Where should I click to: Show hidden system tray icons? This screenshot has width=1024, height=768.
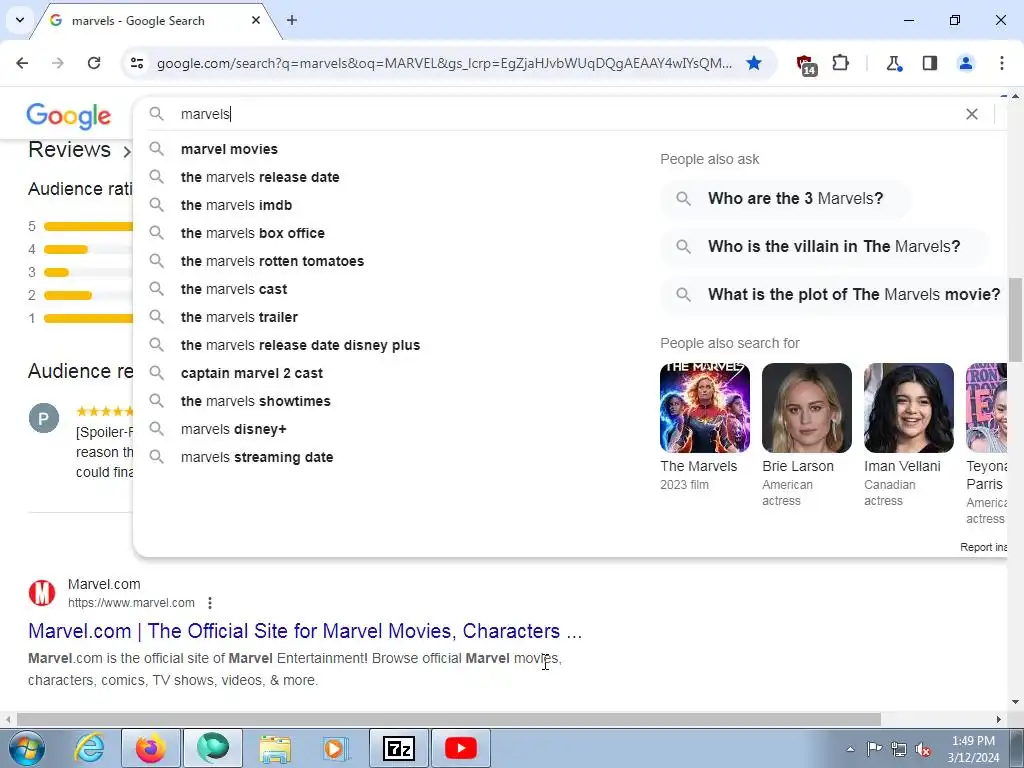(850, 749)
